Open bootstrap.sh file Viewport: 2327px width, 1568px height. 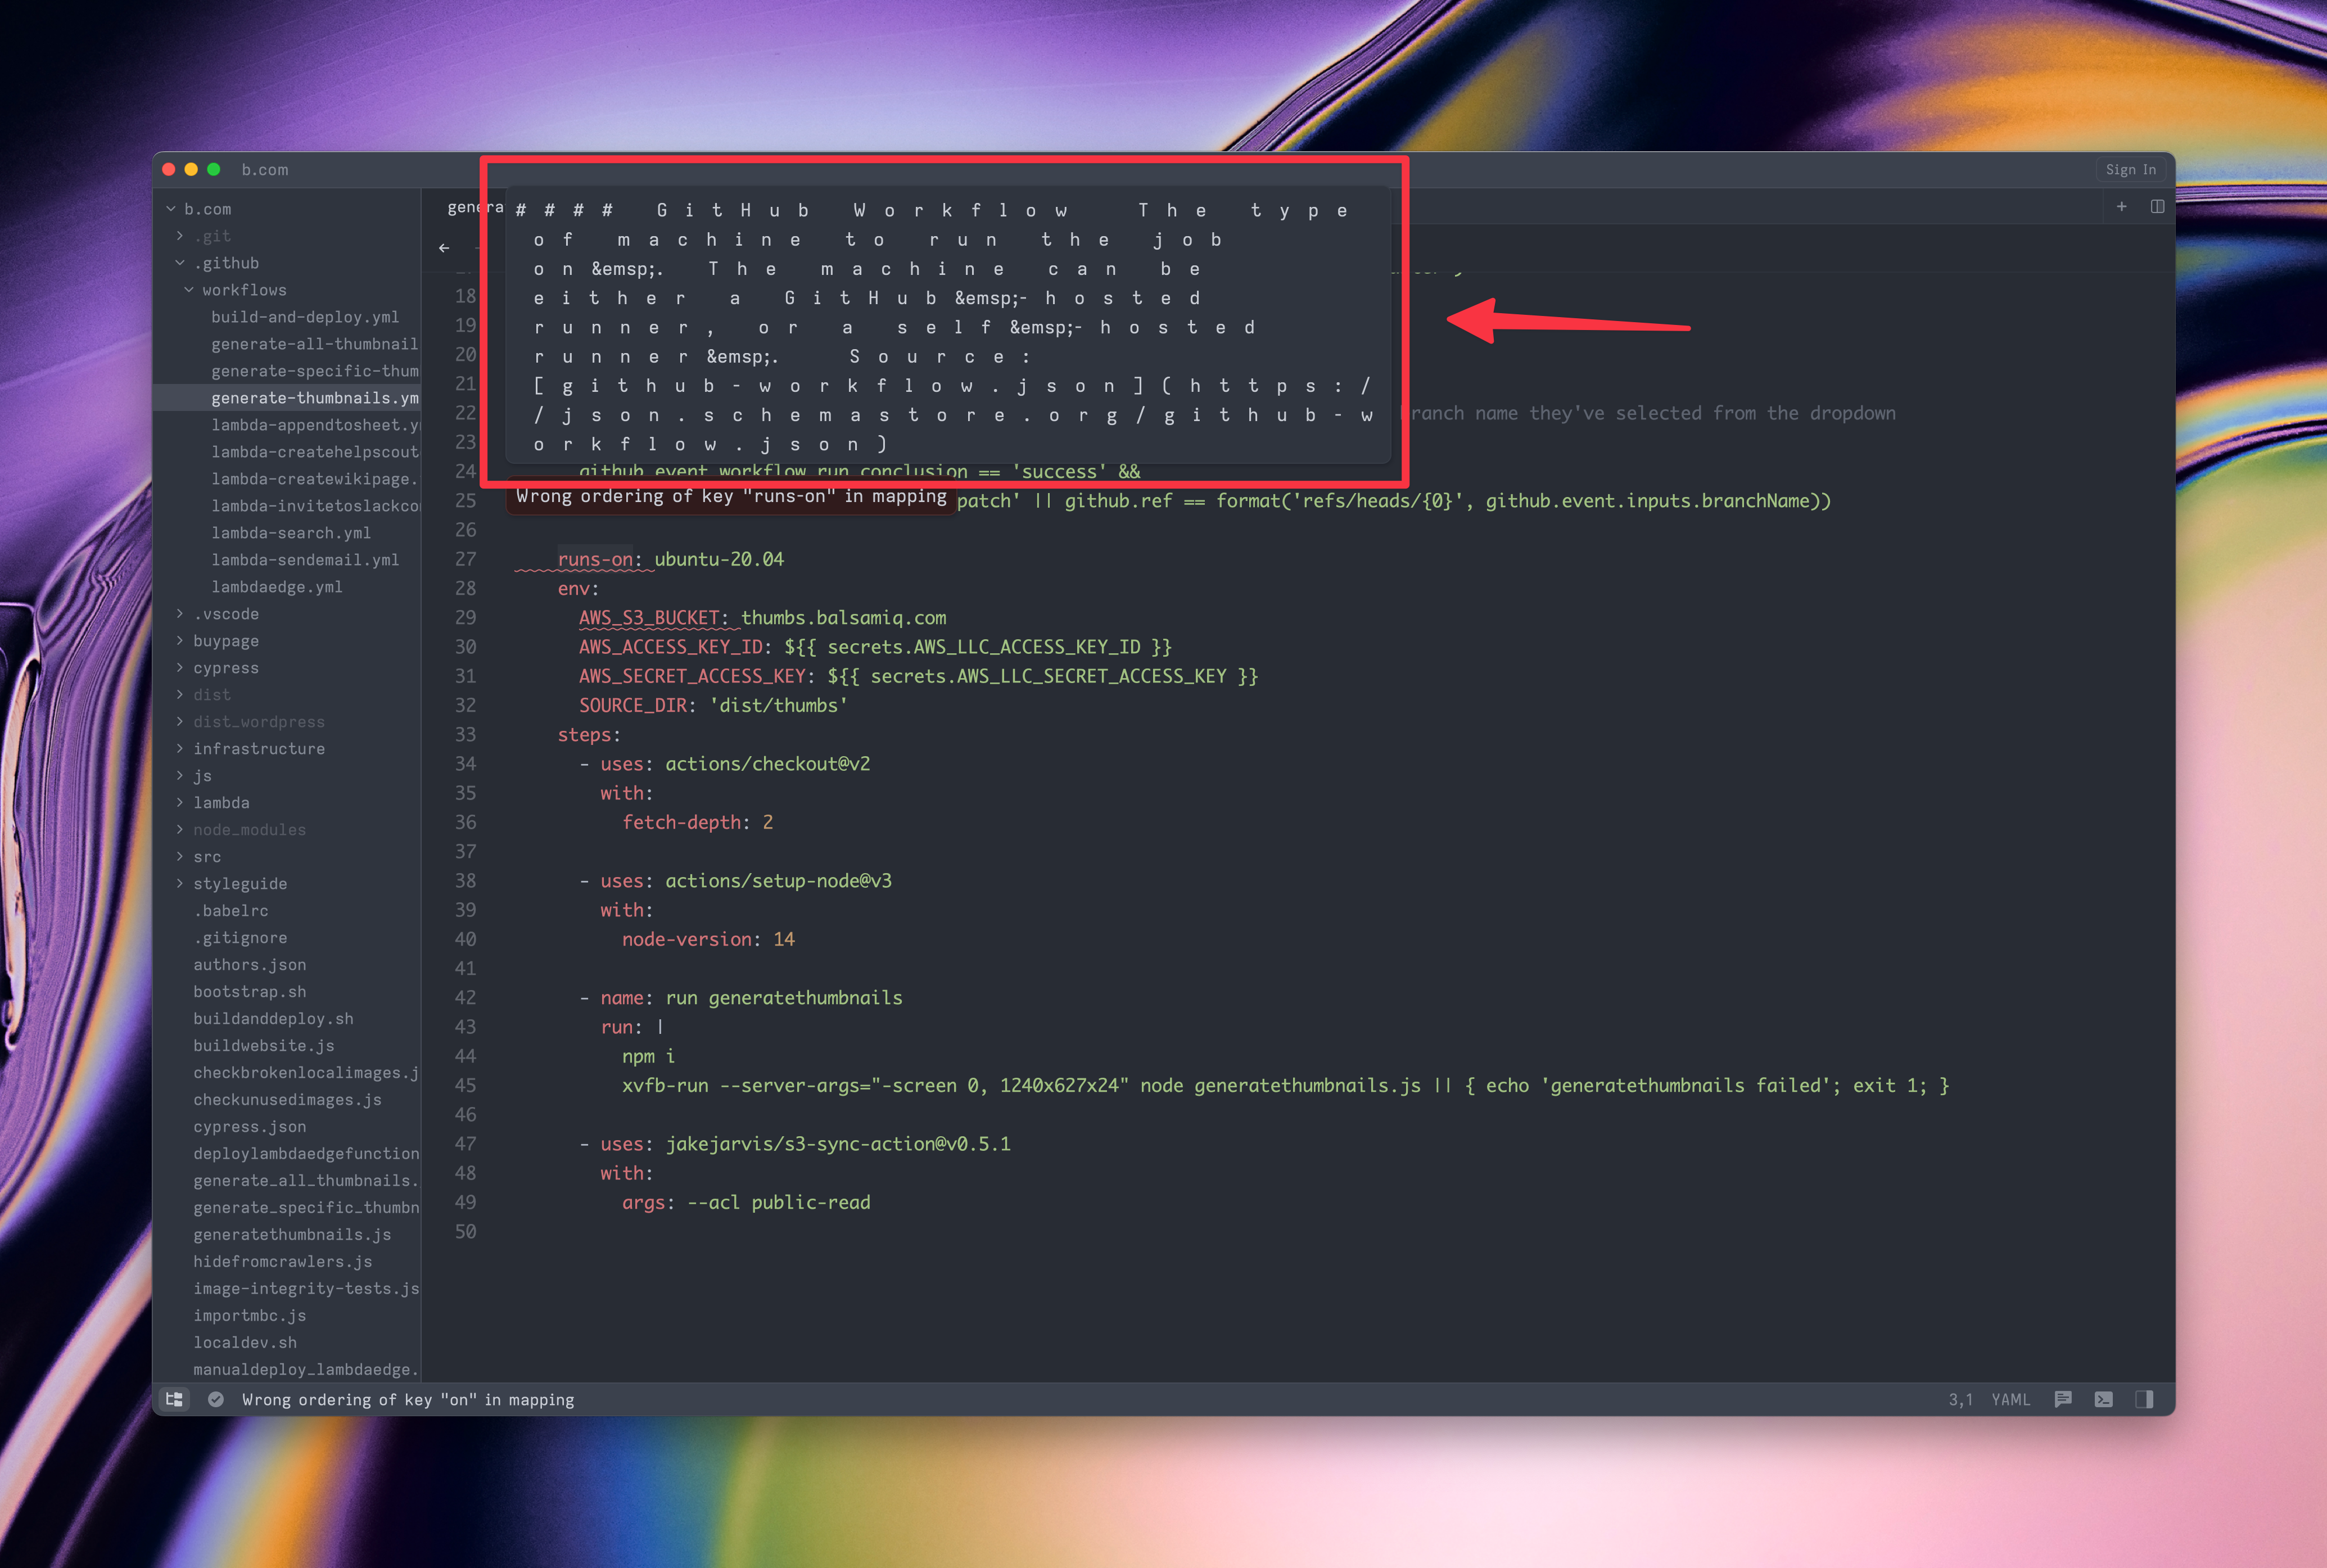[250, 992]
